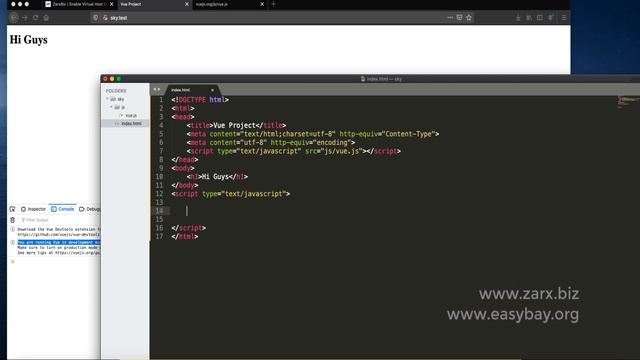
Task: Close the Zandto Enable Virtual Host tab
Action: click(x=111, y=4)
